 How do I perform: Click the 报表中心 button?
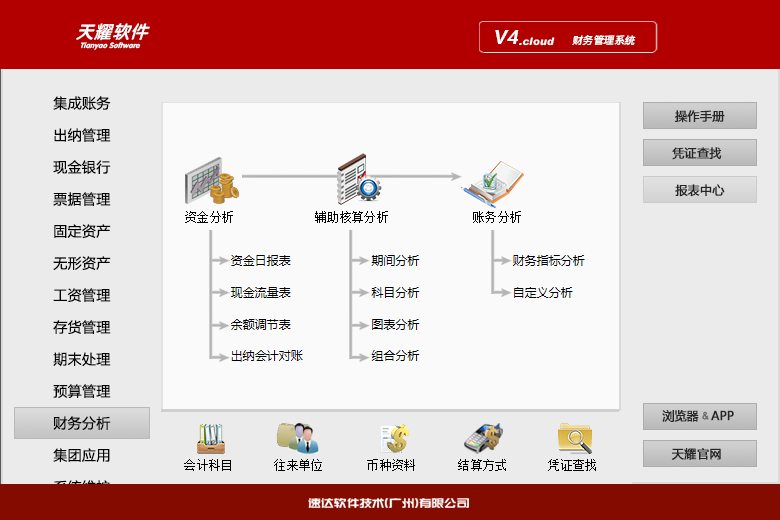699,190
